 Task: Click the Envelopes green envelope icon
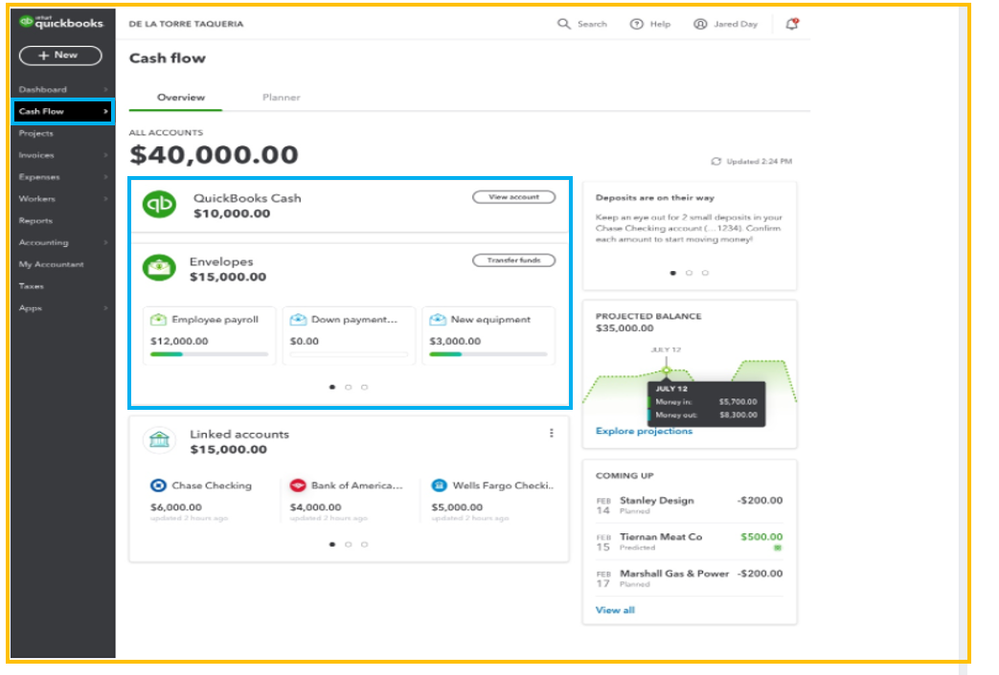tap(159, 268)
